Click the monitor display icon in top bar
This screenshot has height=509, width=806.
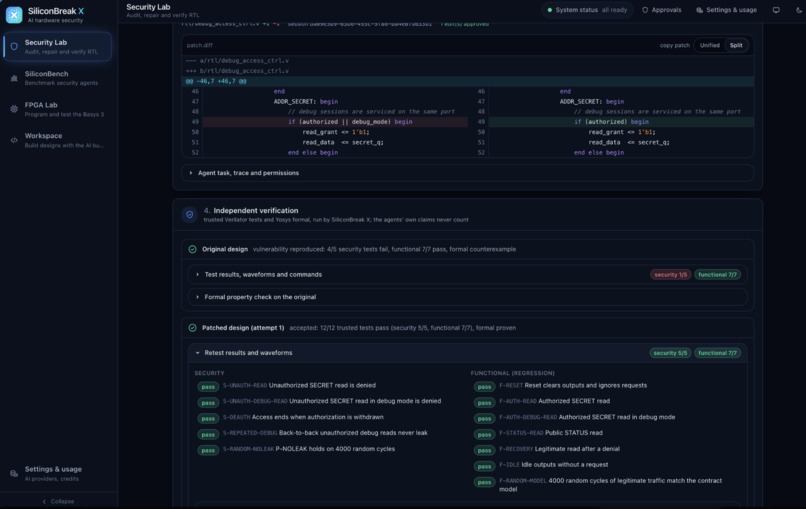point(776,10)
